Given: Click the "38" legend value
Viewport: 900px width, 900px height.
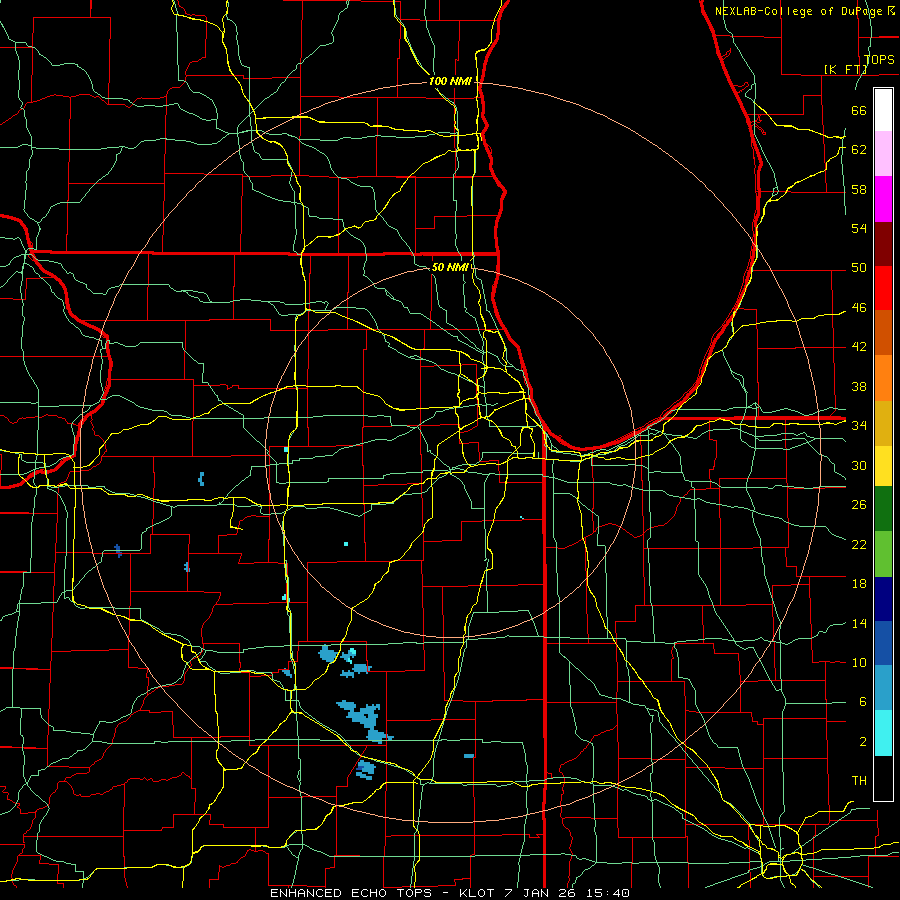Looking at the screenshot, I should (x=859, y=386).
